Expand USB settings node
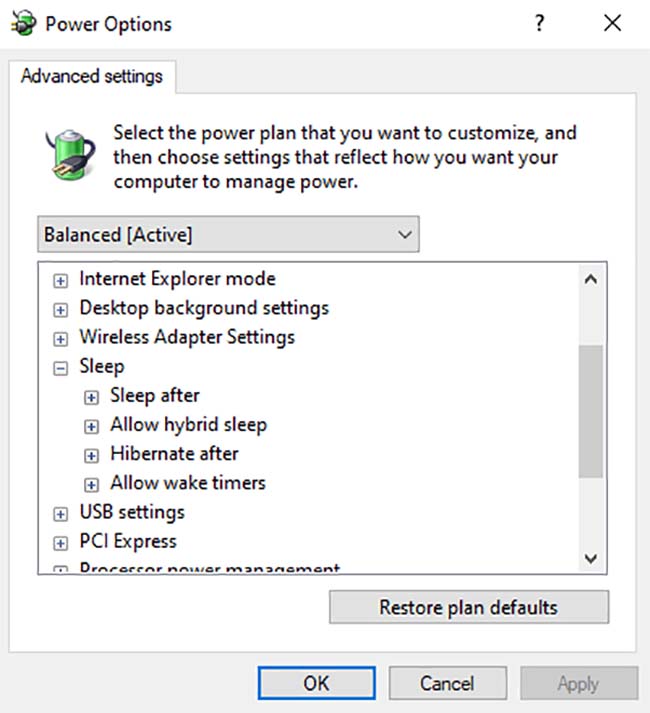This screenshot has height=713, width=650. pyautogui.click(x=60, y=514)
